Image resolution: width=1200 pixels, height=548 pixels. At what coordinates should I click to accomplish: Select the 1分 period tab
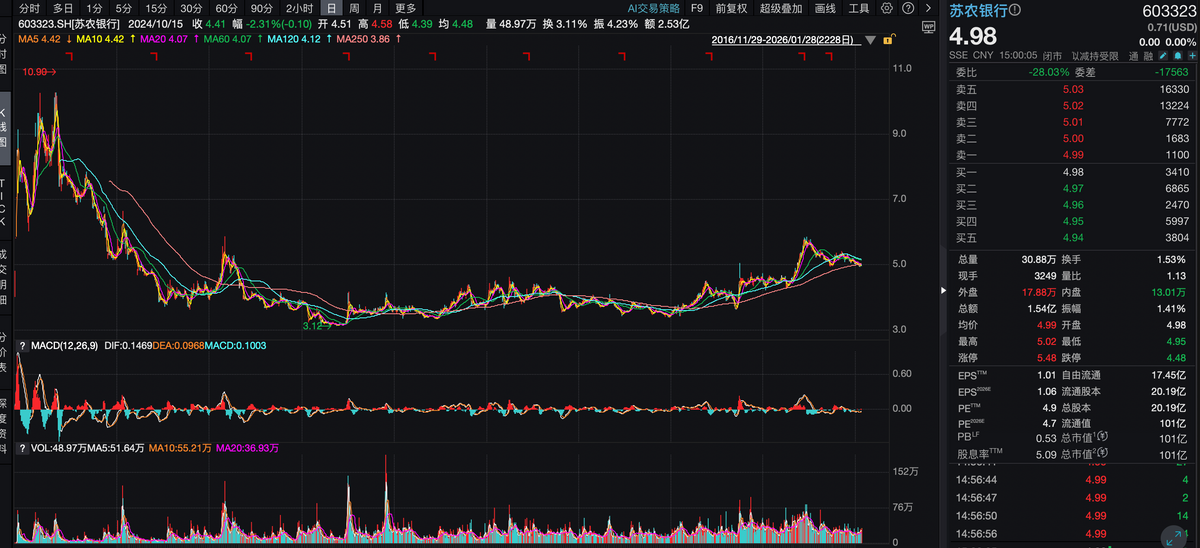click(94, 8)
